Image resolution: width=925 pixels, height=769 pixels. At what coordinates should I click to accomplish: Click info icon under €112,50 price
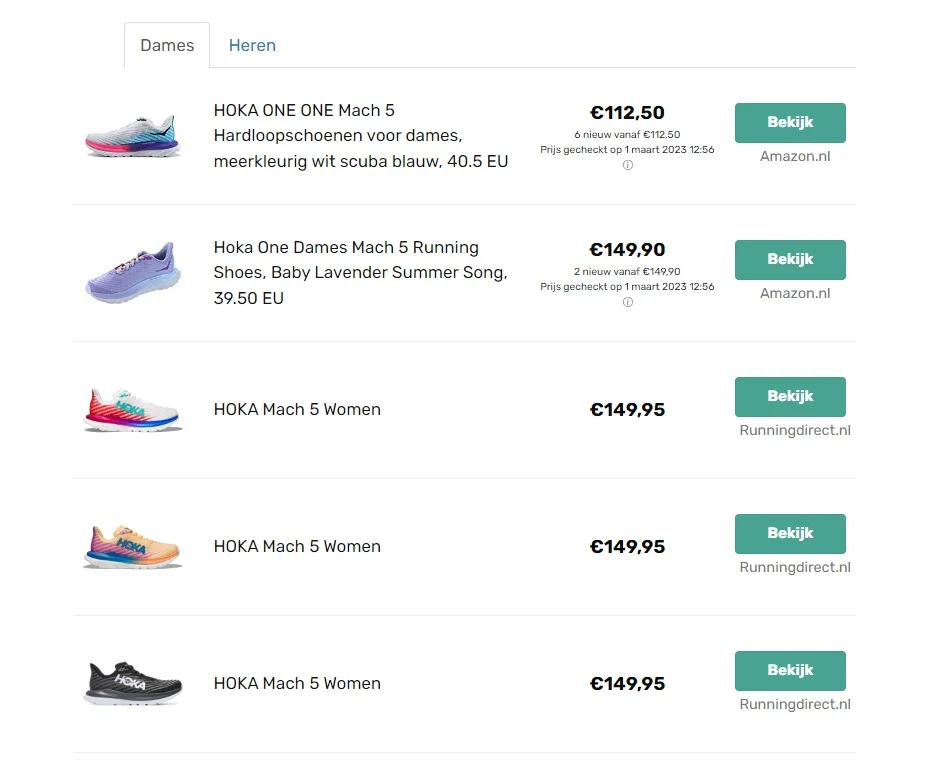(x=628, y=166)
